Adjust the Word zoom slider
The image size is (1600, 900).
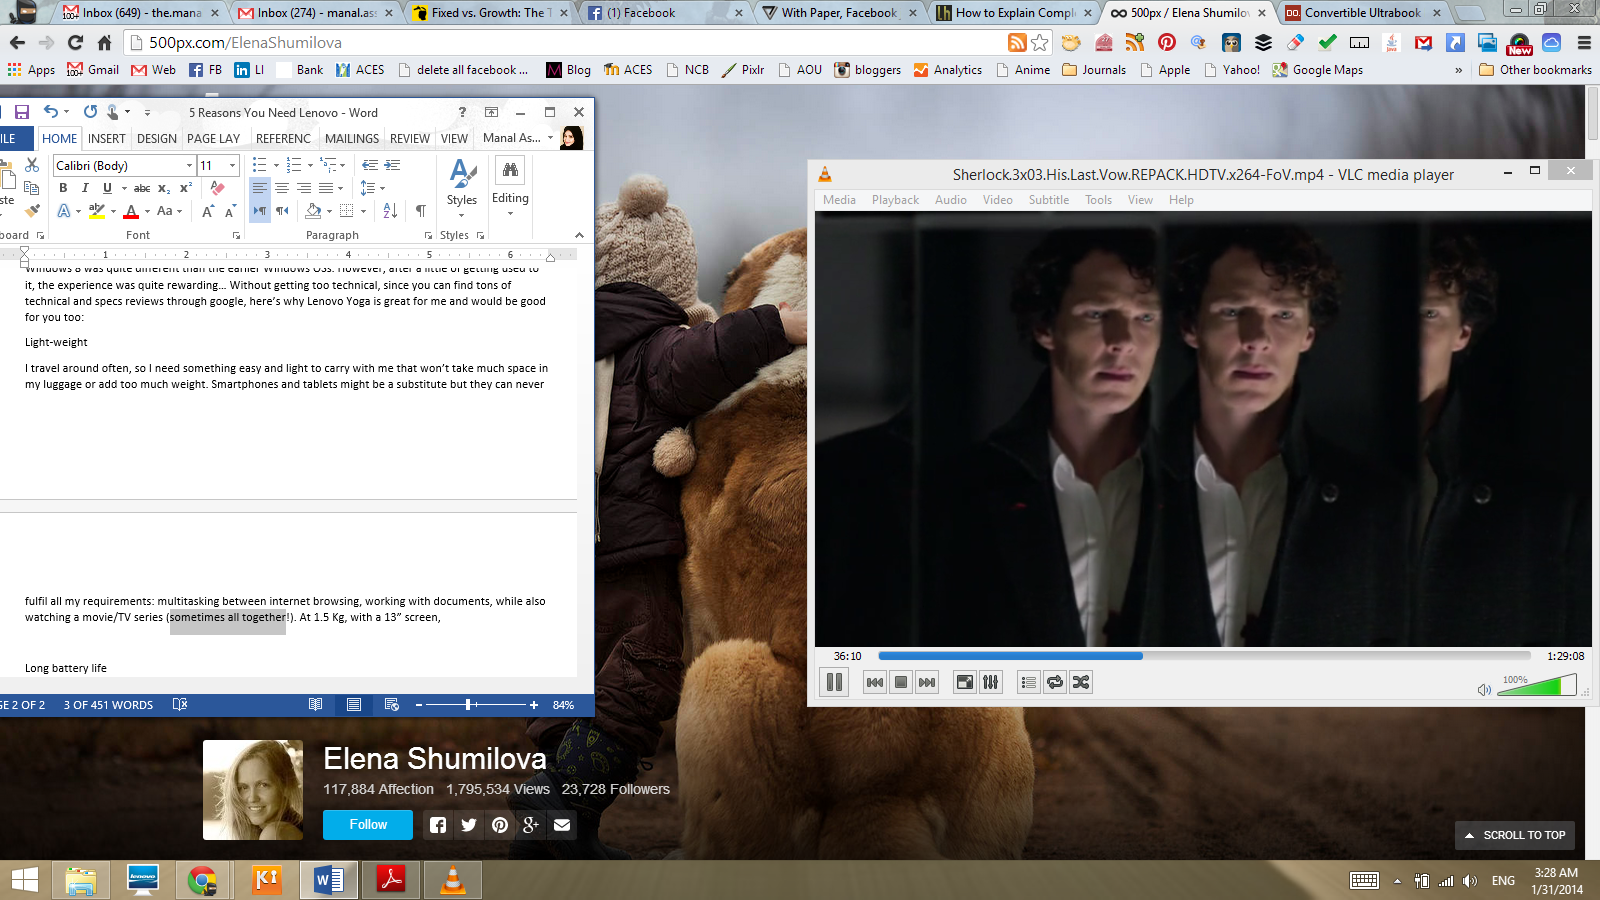[477, 705]
